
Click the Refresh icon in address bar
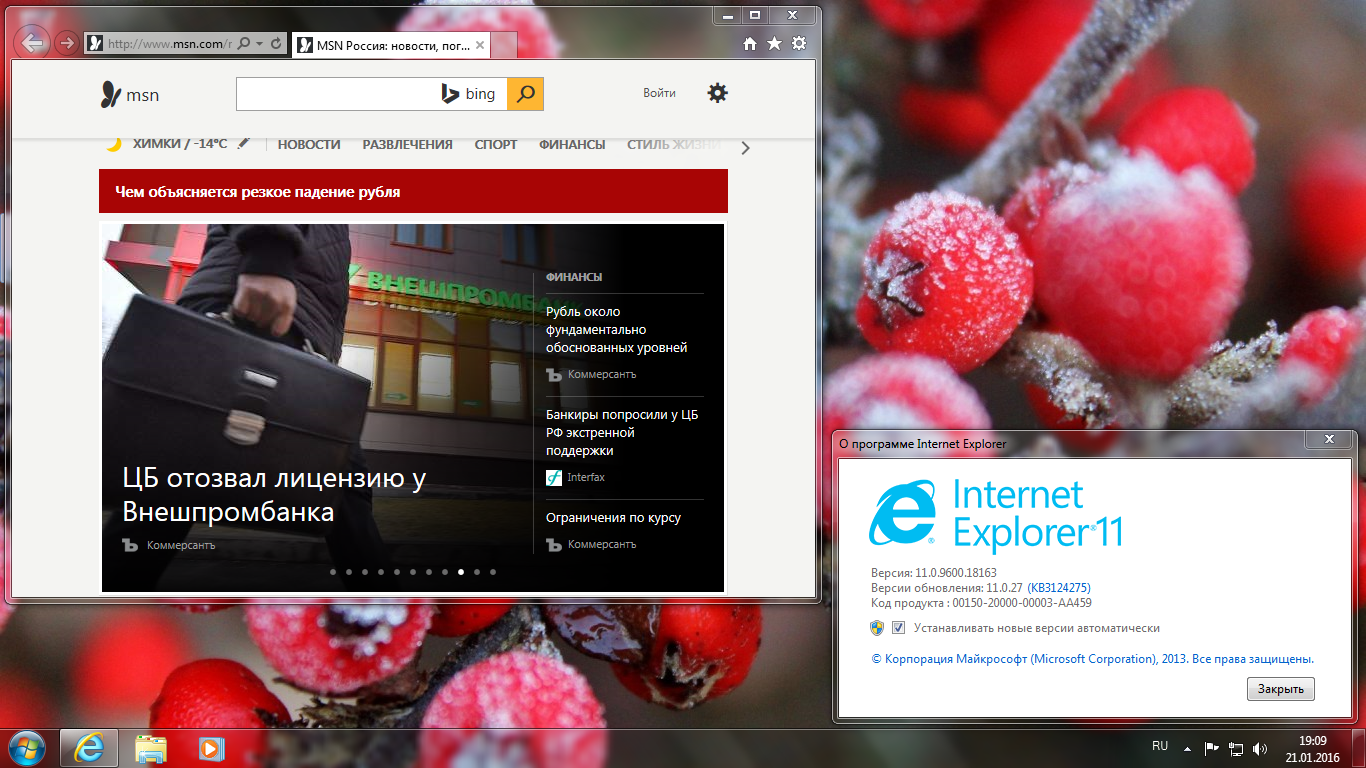(x=277, y=44)
